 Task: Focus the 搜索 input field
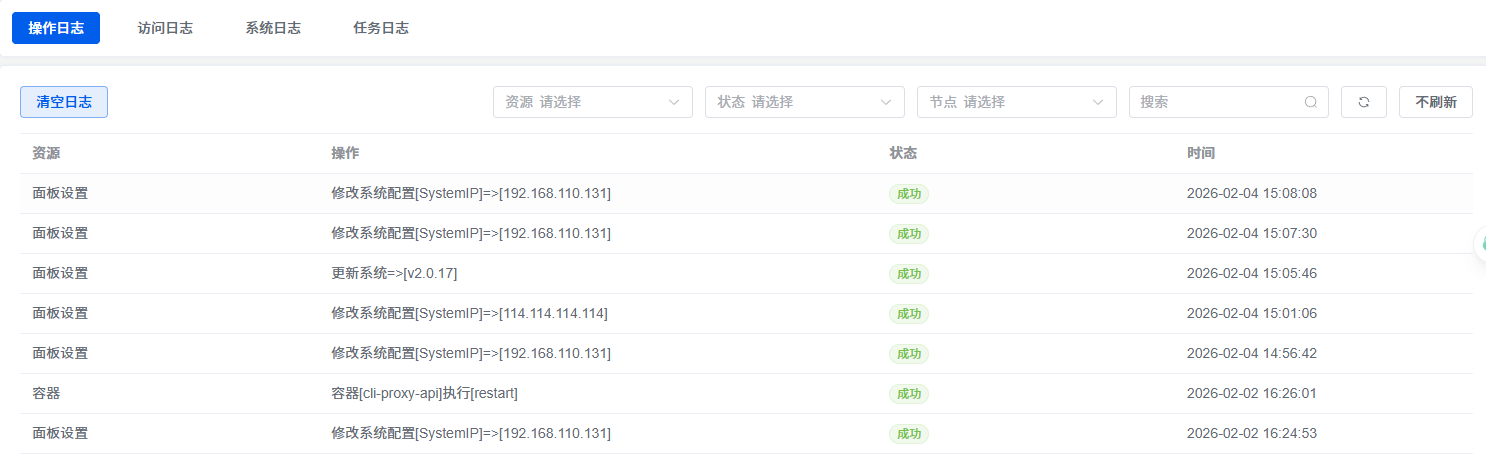coord(1218,102)
